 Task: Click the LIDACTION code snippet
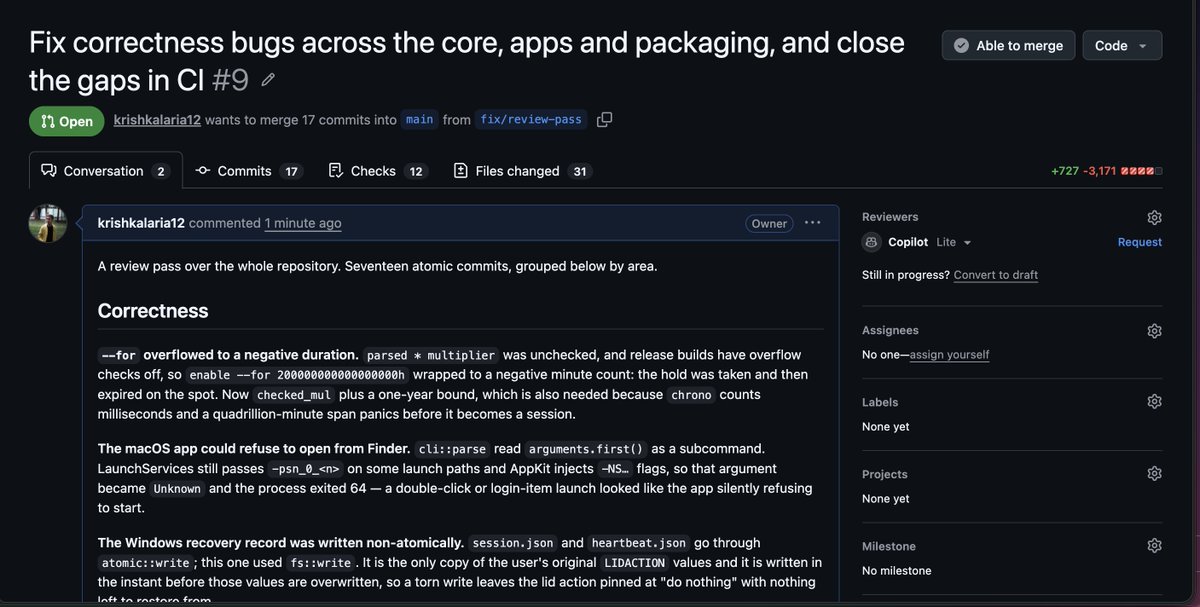635,563
